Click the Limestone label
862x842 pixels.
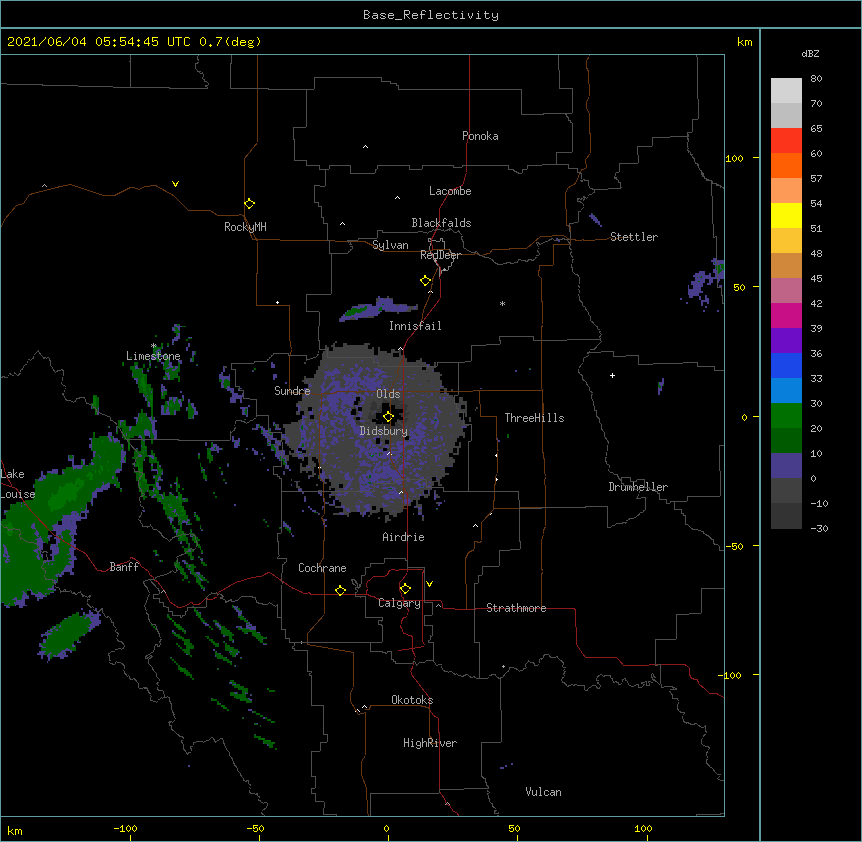click(153, 356)
